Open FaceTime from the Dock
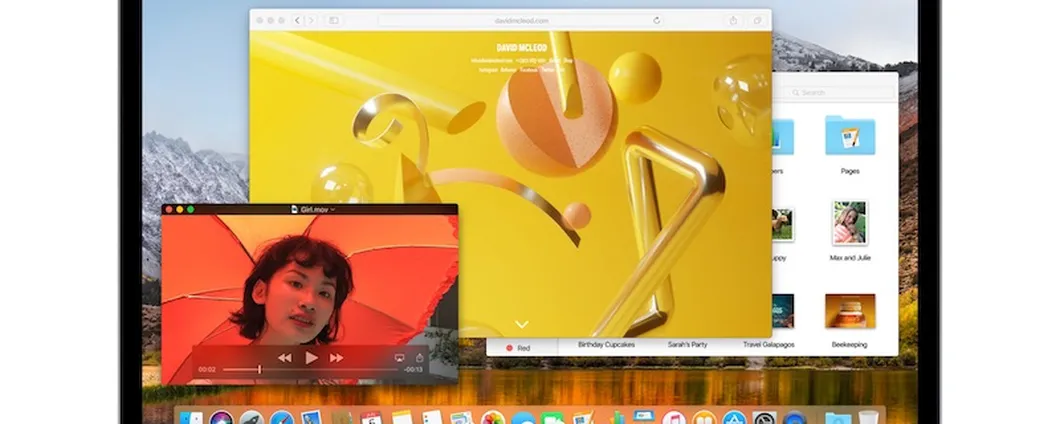 pos(552,419)
